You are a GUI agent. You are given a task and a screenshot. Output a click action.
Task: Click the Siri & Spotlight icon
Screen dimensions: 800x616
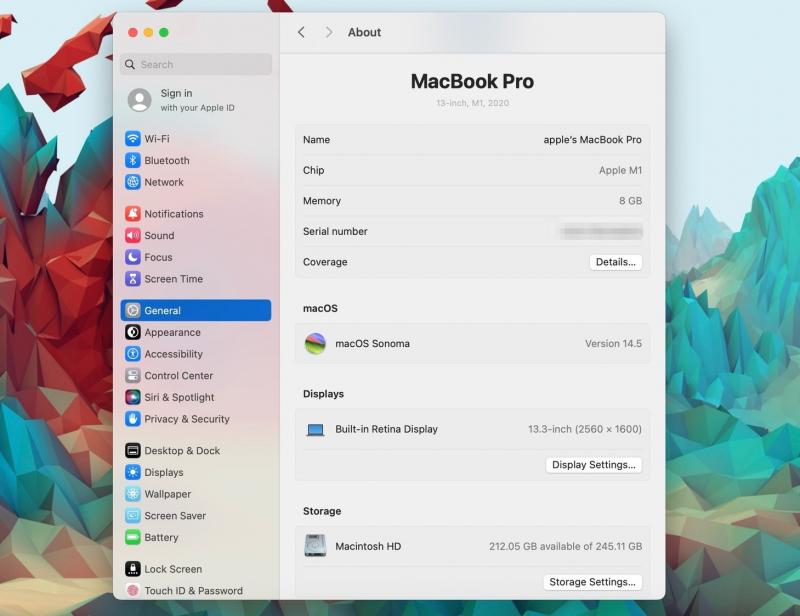pyautogui.click(x=133, y=397)
